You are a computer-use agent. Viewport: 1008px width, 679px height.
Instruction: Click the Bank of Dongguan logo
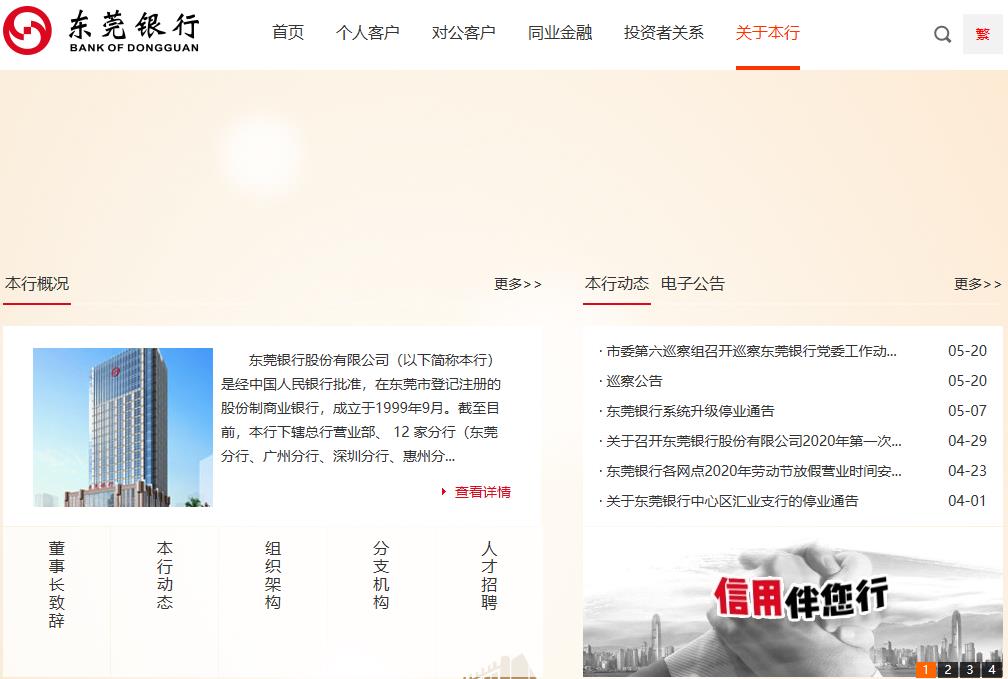[101, 30]
